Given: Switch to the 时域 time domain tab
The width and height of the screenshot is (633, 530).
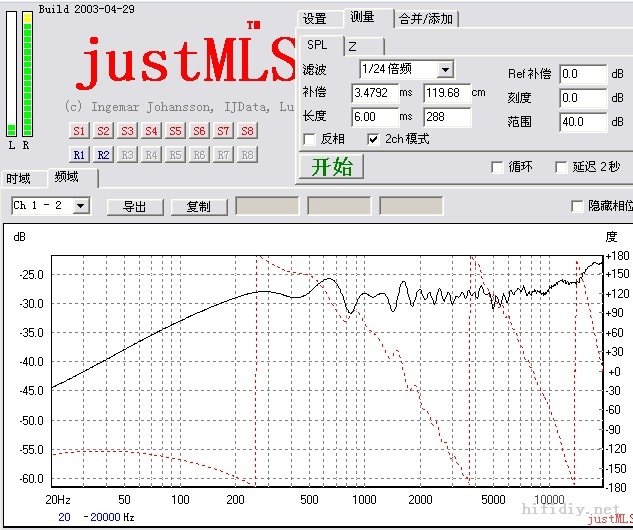Looking at the screenshot, I should (x=23, y=179).
